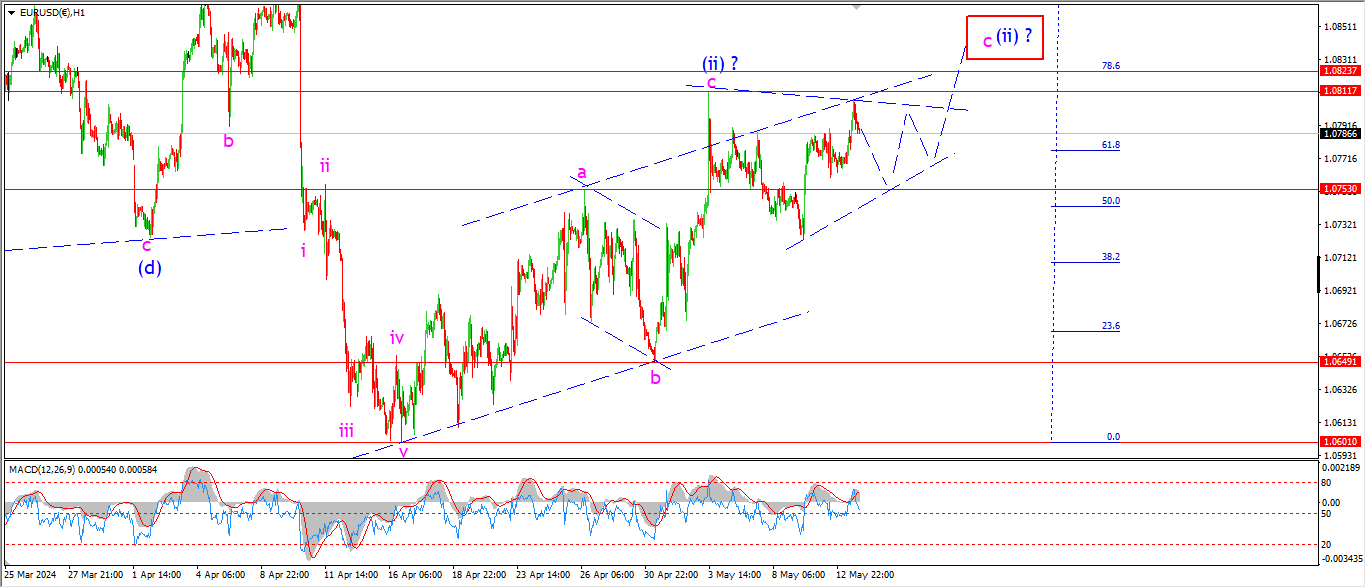1366x588 pixels.
Task: Select the 61.8 Fibonacci level label
Action: (x=1110, y=145)
